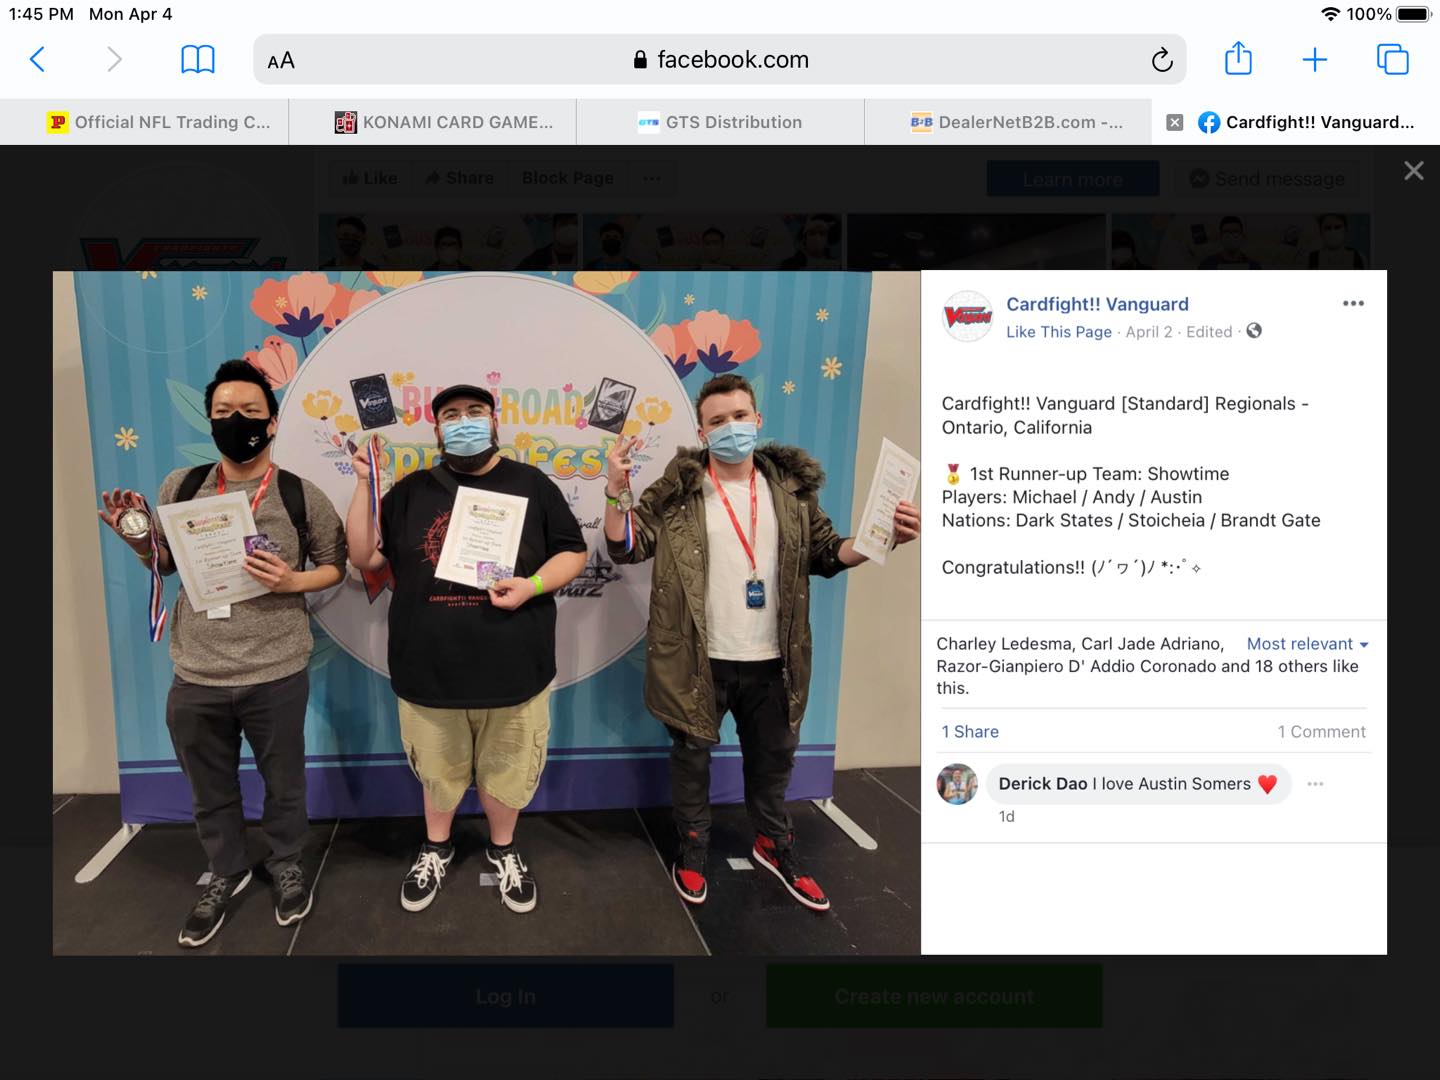1440x1080 pixels.
Task: Click the Cardfight!! Vanguard page avatar
Action: pyautogui.click(x=967, y=316)
